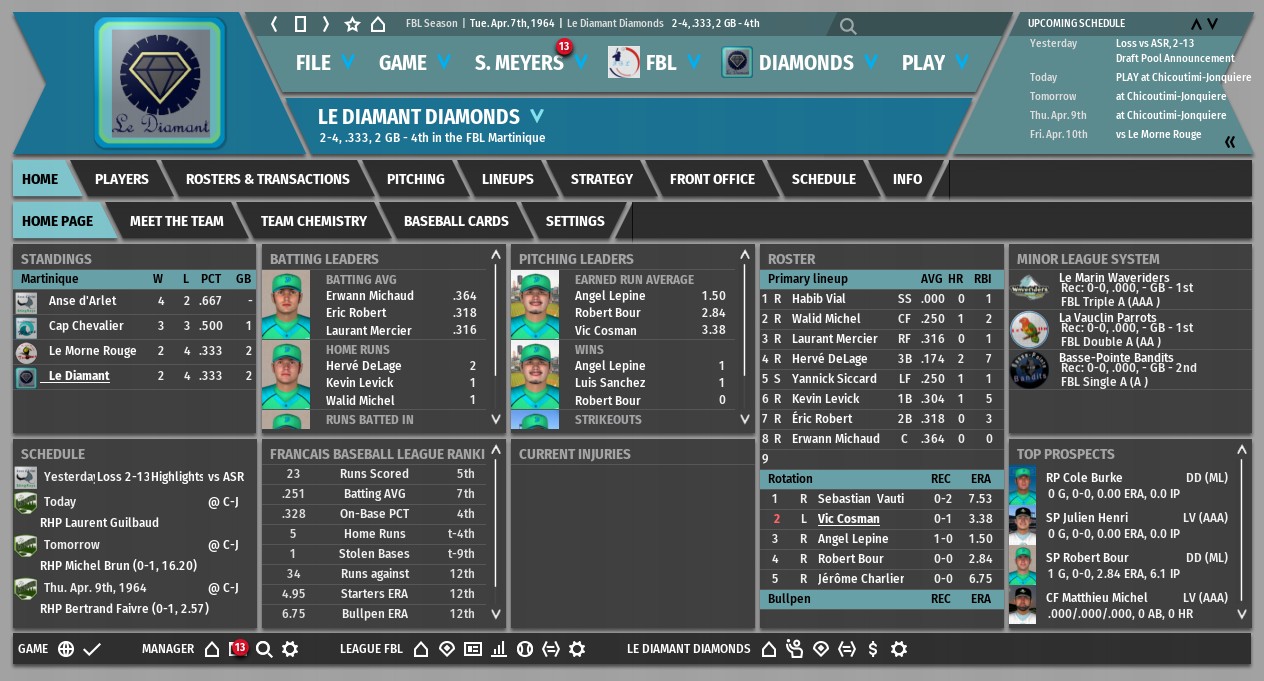Click the baseball icon in League FBL toolbar
This screenshot has height=681, width=1264.
coord(524,649)
